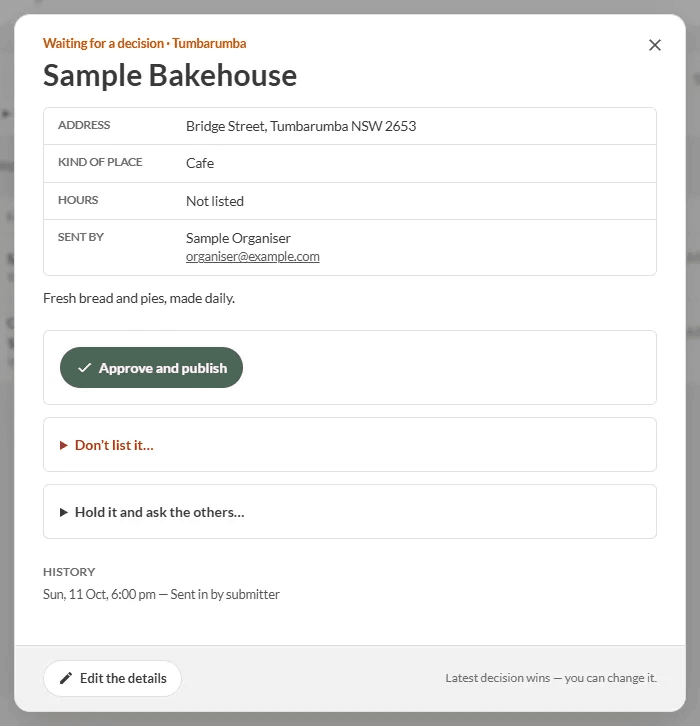Screen dimensions: 700x726
Task: Click the HOURS row label
Action: tap(78, 200)
